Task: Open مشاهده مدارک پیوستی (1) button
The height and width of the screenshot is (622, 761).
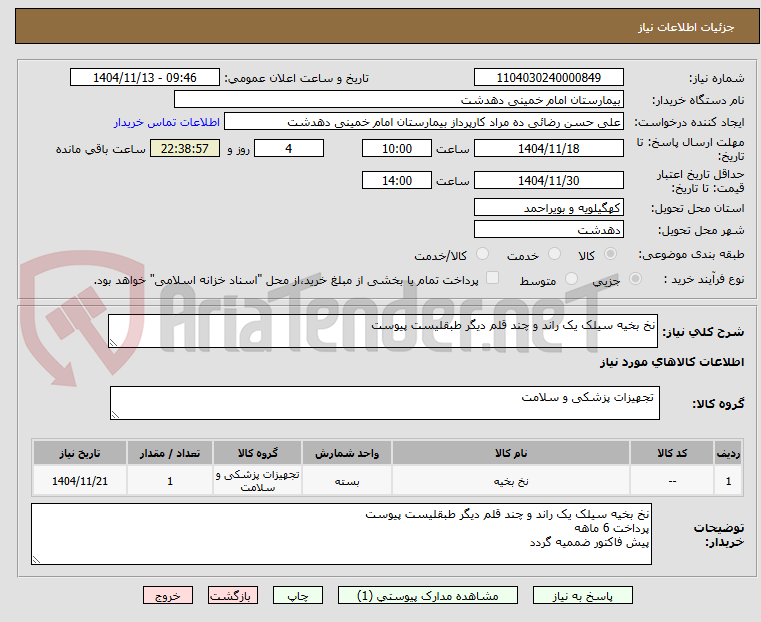Action: point(428,595)
